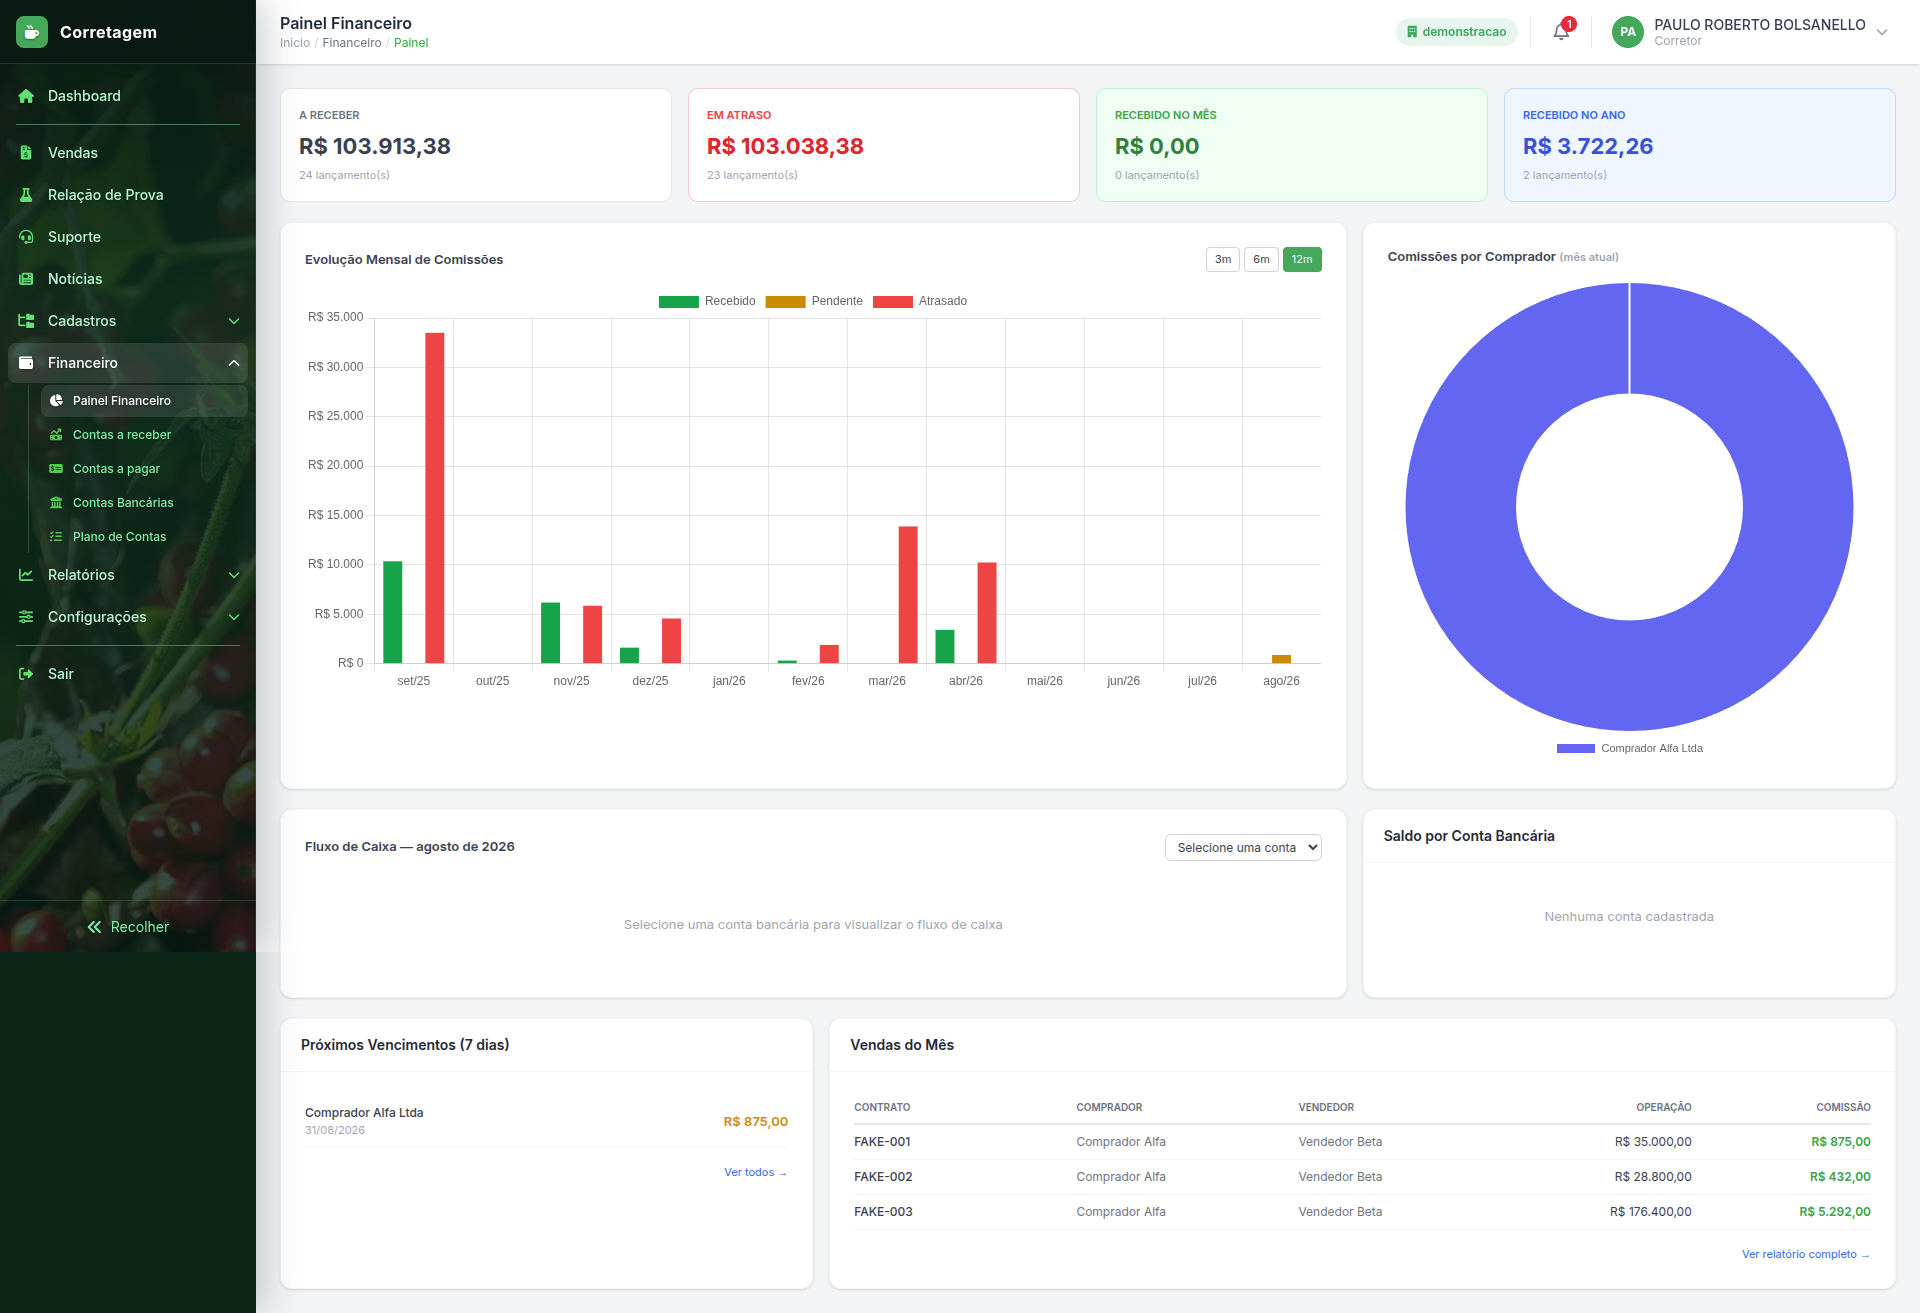The image size is (1920, 1313).
Task: Select the 6m chart period
Action: click(1261, 259)
